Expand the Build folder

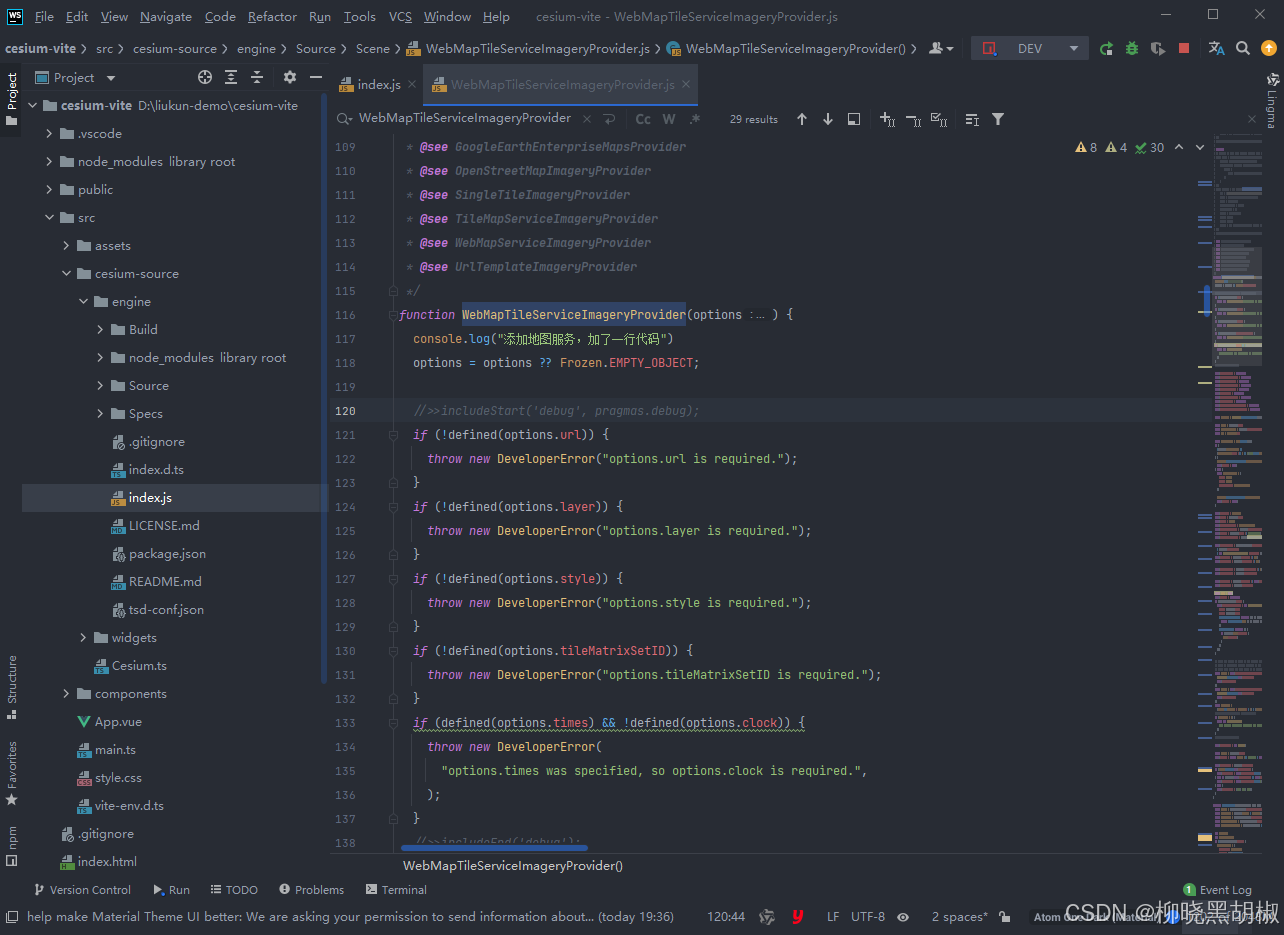[101, 329]
